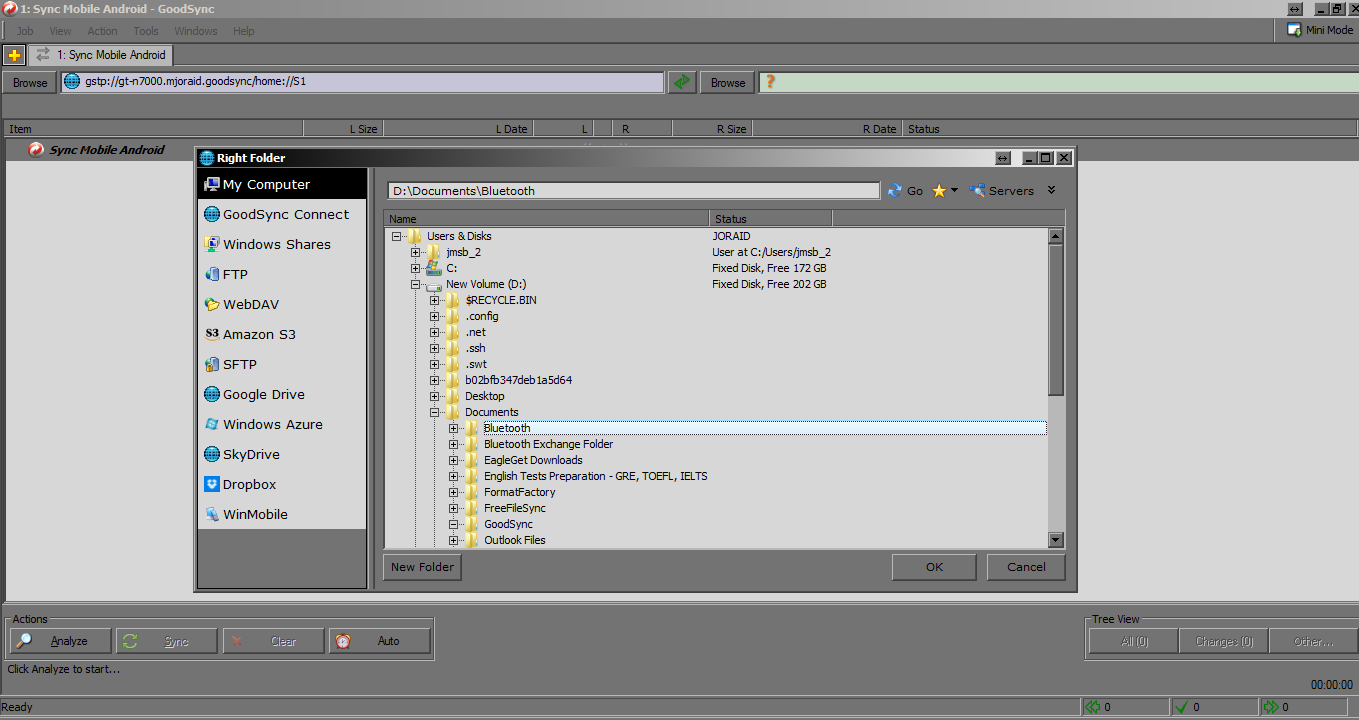This screenshot has width=1359, height=720.
Task: Choose the WebDAV icon in sidebar
Action: pos(212,304)
